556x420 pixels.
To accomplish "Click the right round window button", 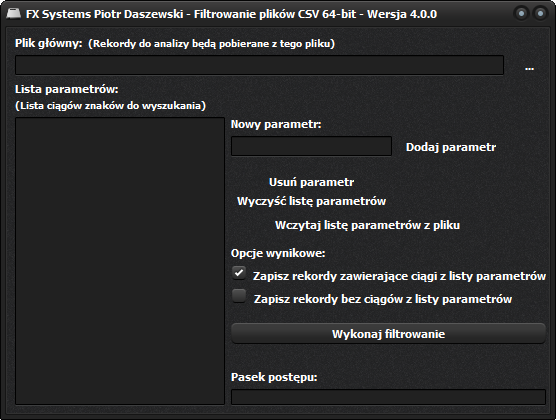I will click(x=540, y=13).
